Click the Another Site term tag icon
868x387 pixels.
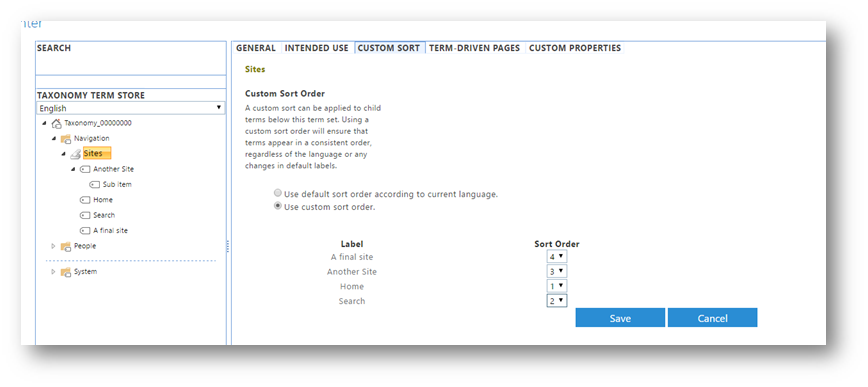click(x=85, y=169)
